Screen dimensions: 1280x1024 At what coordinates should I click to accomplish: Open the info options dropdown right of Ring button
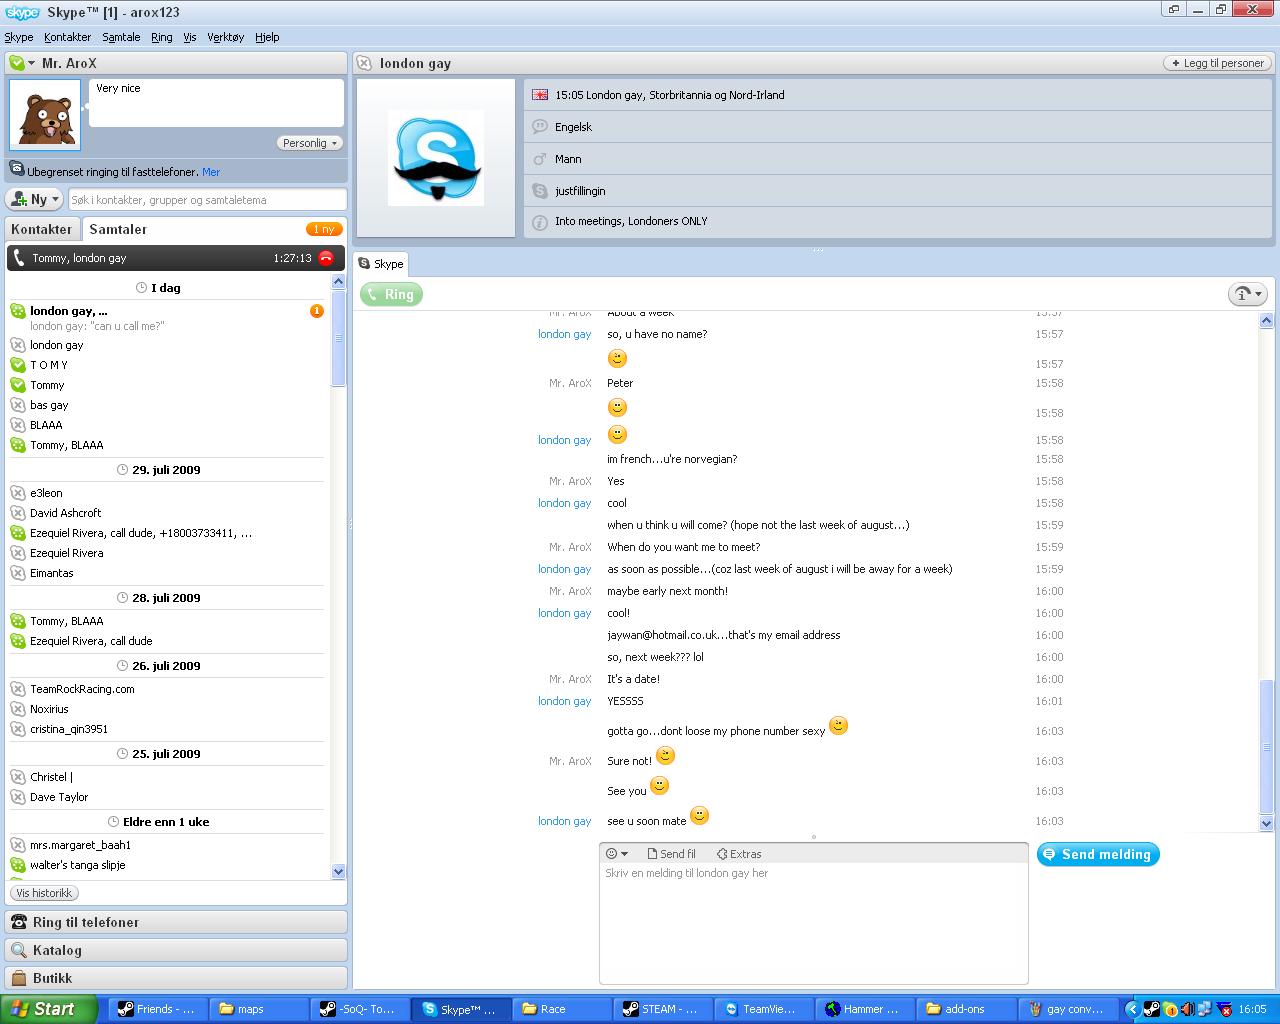pos(1248,294)
